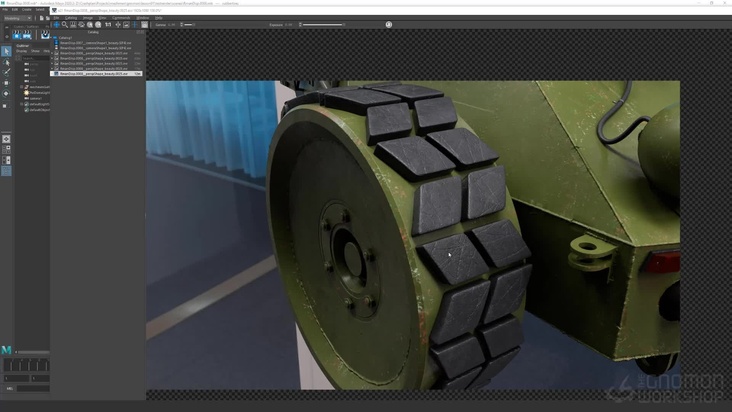This screenshot has width=732, height=412.
Task: Click the blue vertical wipe line icon
Action: click(135, 25)
